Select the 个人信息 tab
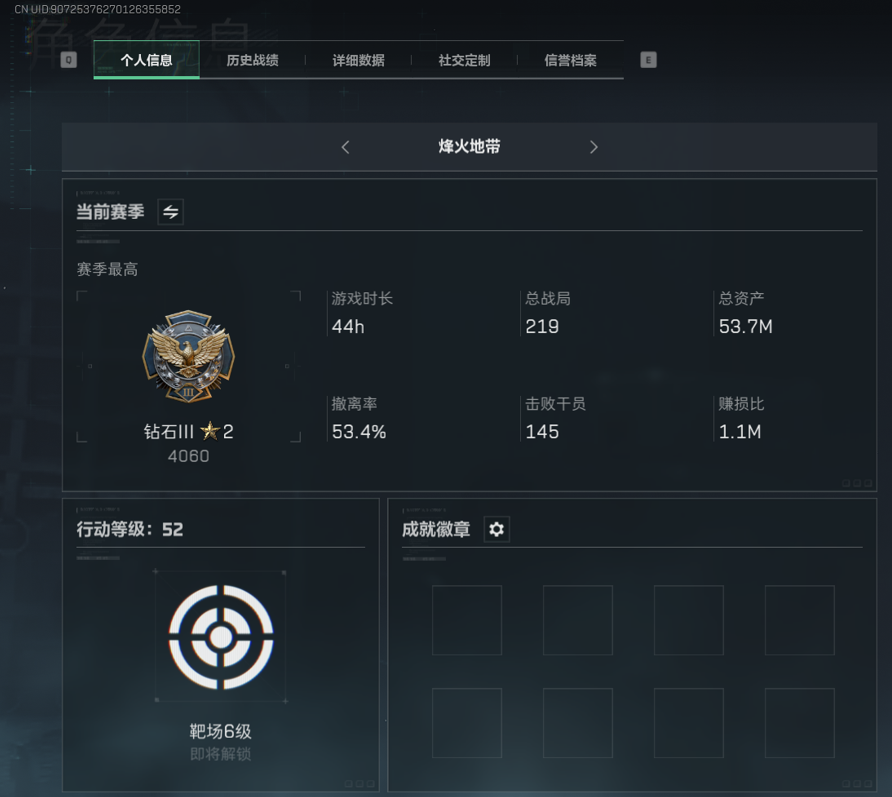 pyautogui.click(x=146, y=60)
